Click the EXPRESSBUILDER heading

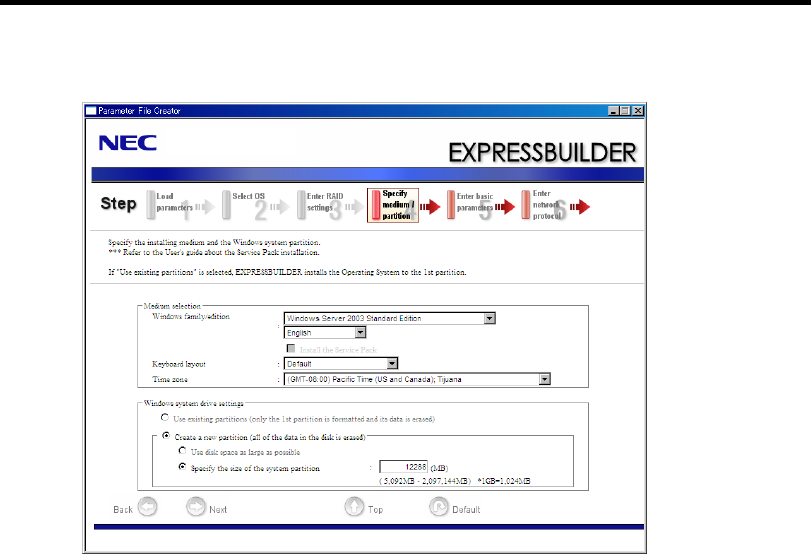click(x=542, y=153)
